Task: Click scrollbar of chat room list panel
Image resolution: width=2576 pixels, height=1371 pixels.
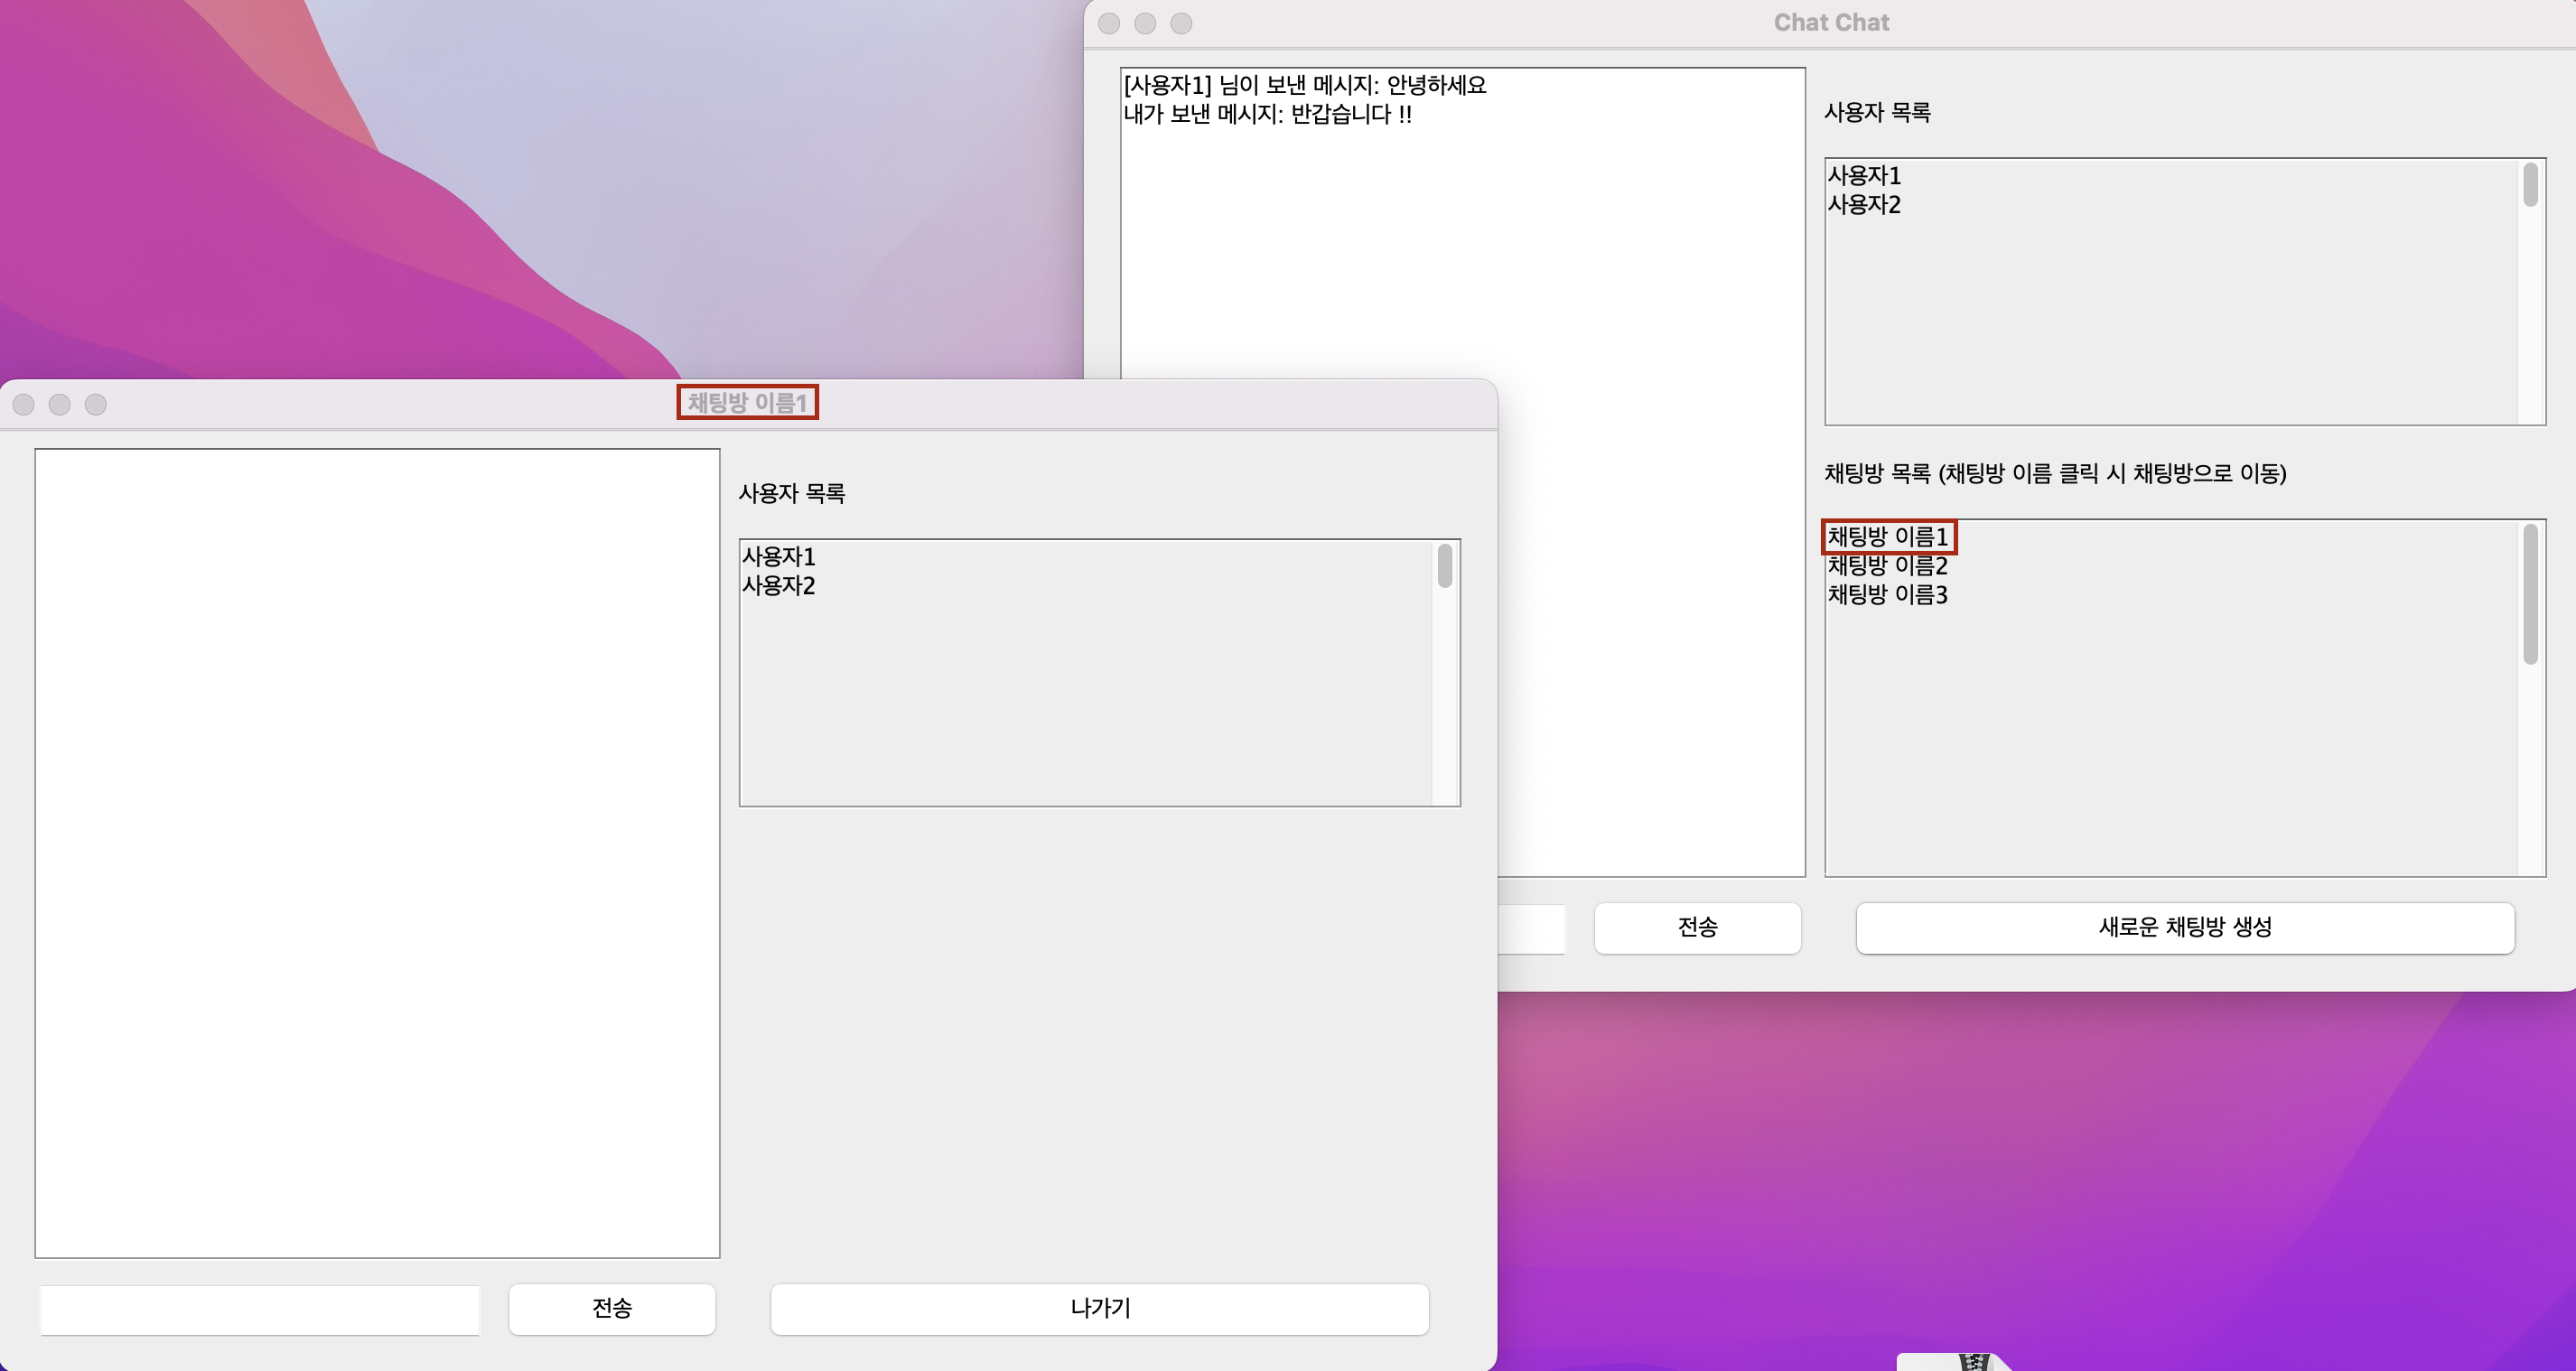Action: 2530,594
